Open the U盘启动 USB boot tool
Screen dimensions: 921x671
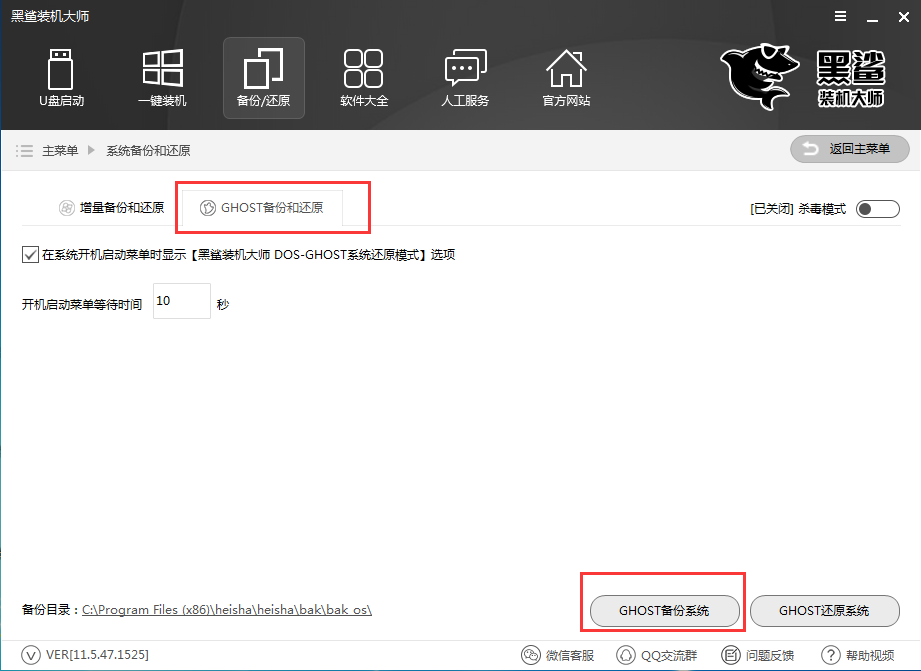[x=61, y=78]
